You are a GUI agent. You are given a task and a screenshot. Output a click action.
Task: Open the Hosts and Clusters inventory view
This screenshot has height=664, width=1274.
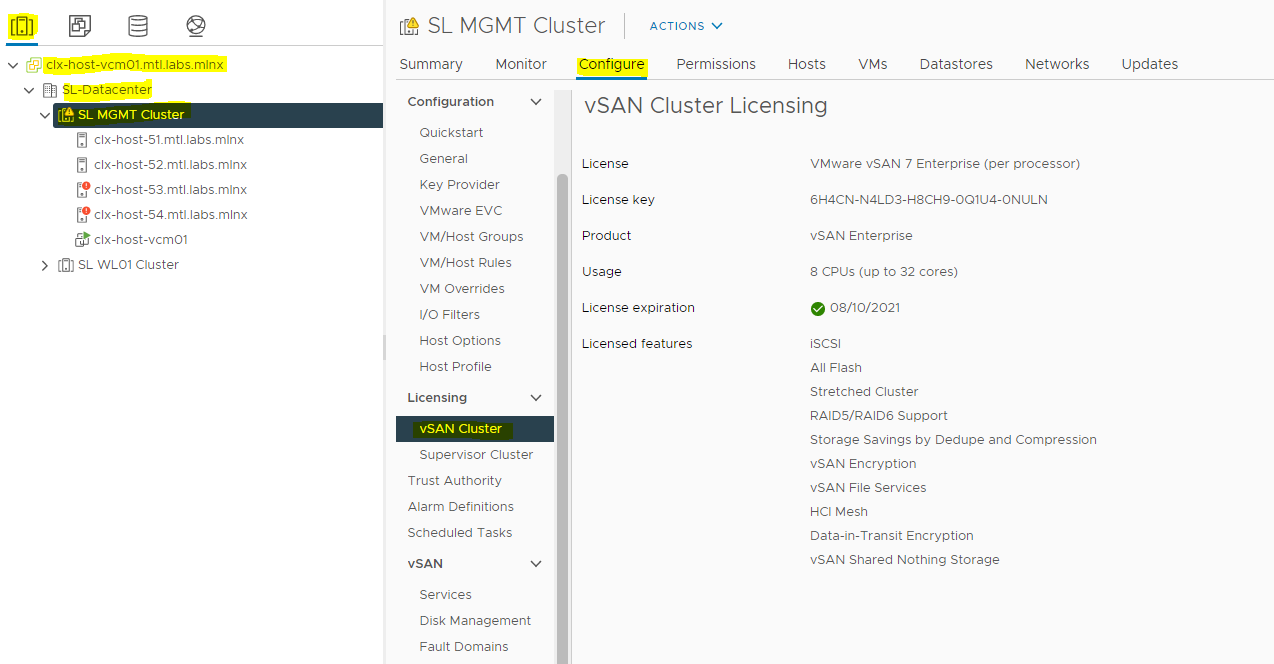pos(22,26)
